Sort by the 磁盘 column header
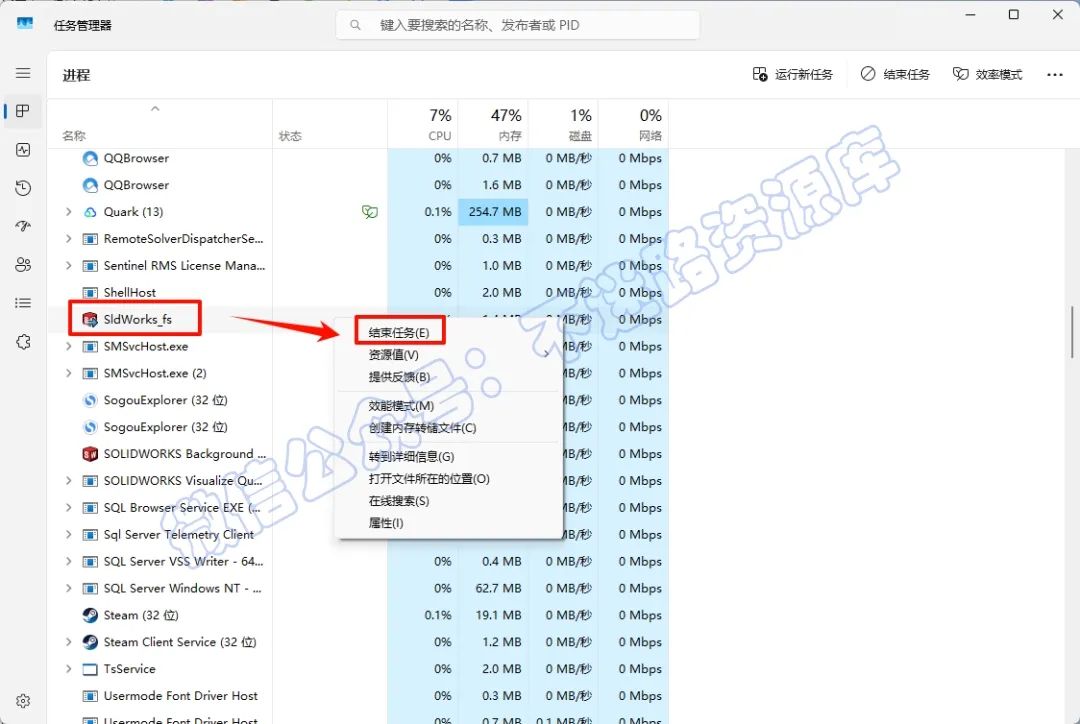Viewport: 1080px width, 724px height. (x=563, y=124)
